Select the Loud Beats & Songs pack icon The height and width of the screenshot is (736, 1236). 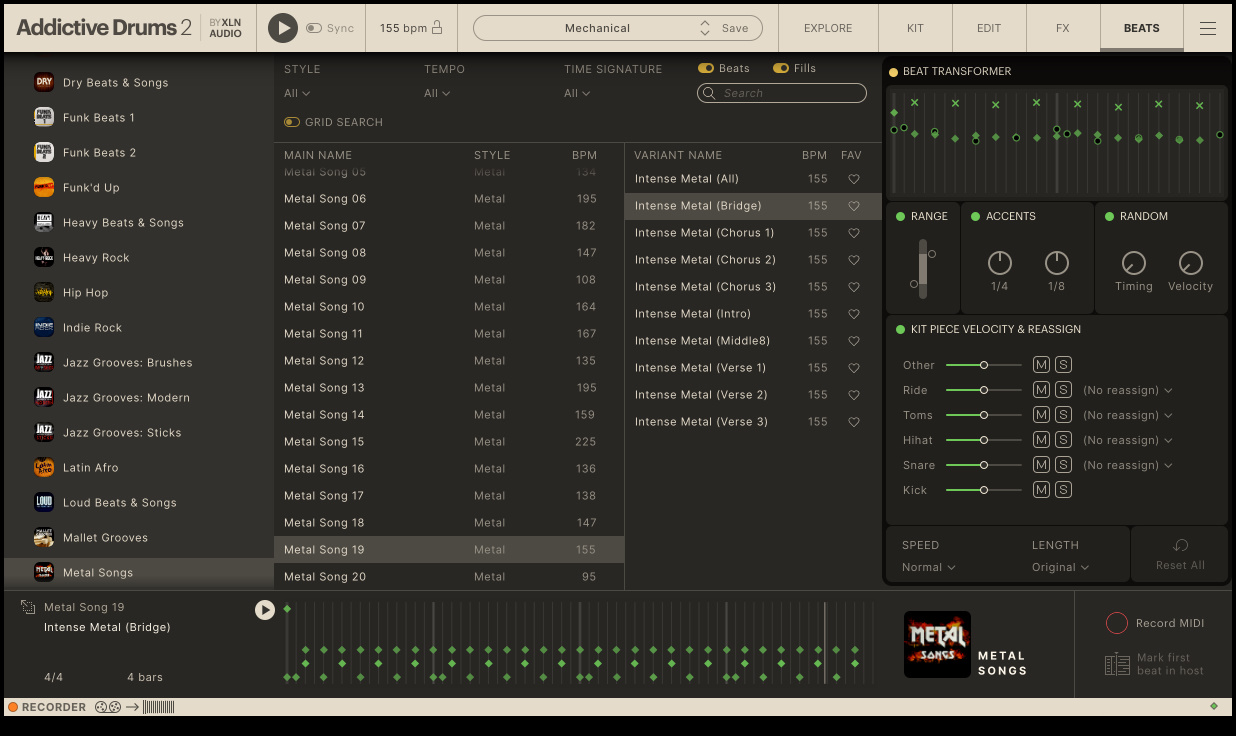44,502
